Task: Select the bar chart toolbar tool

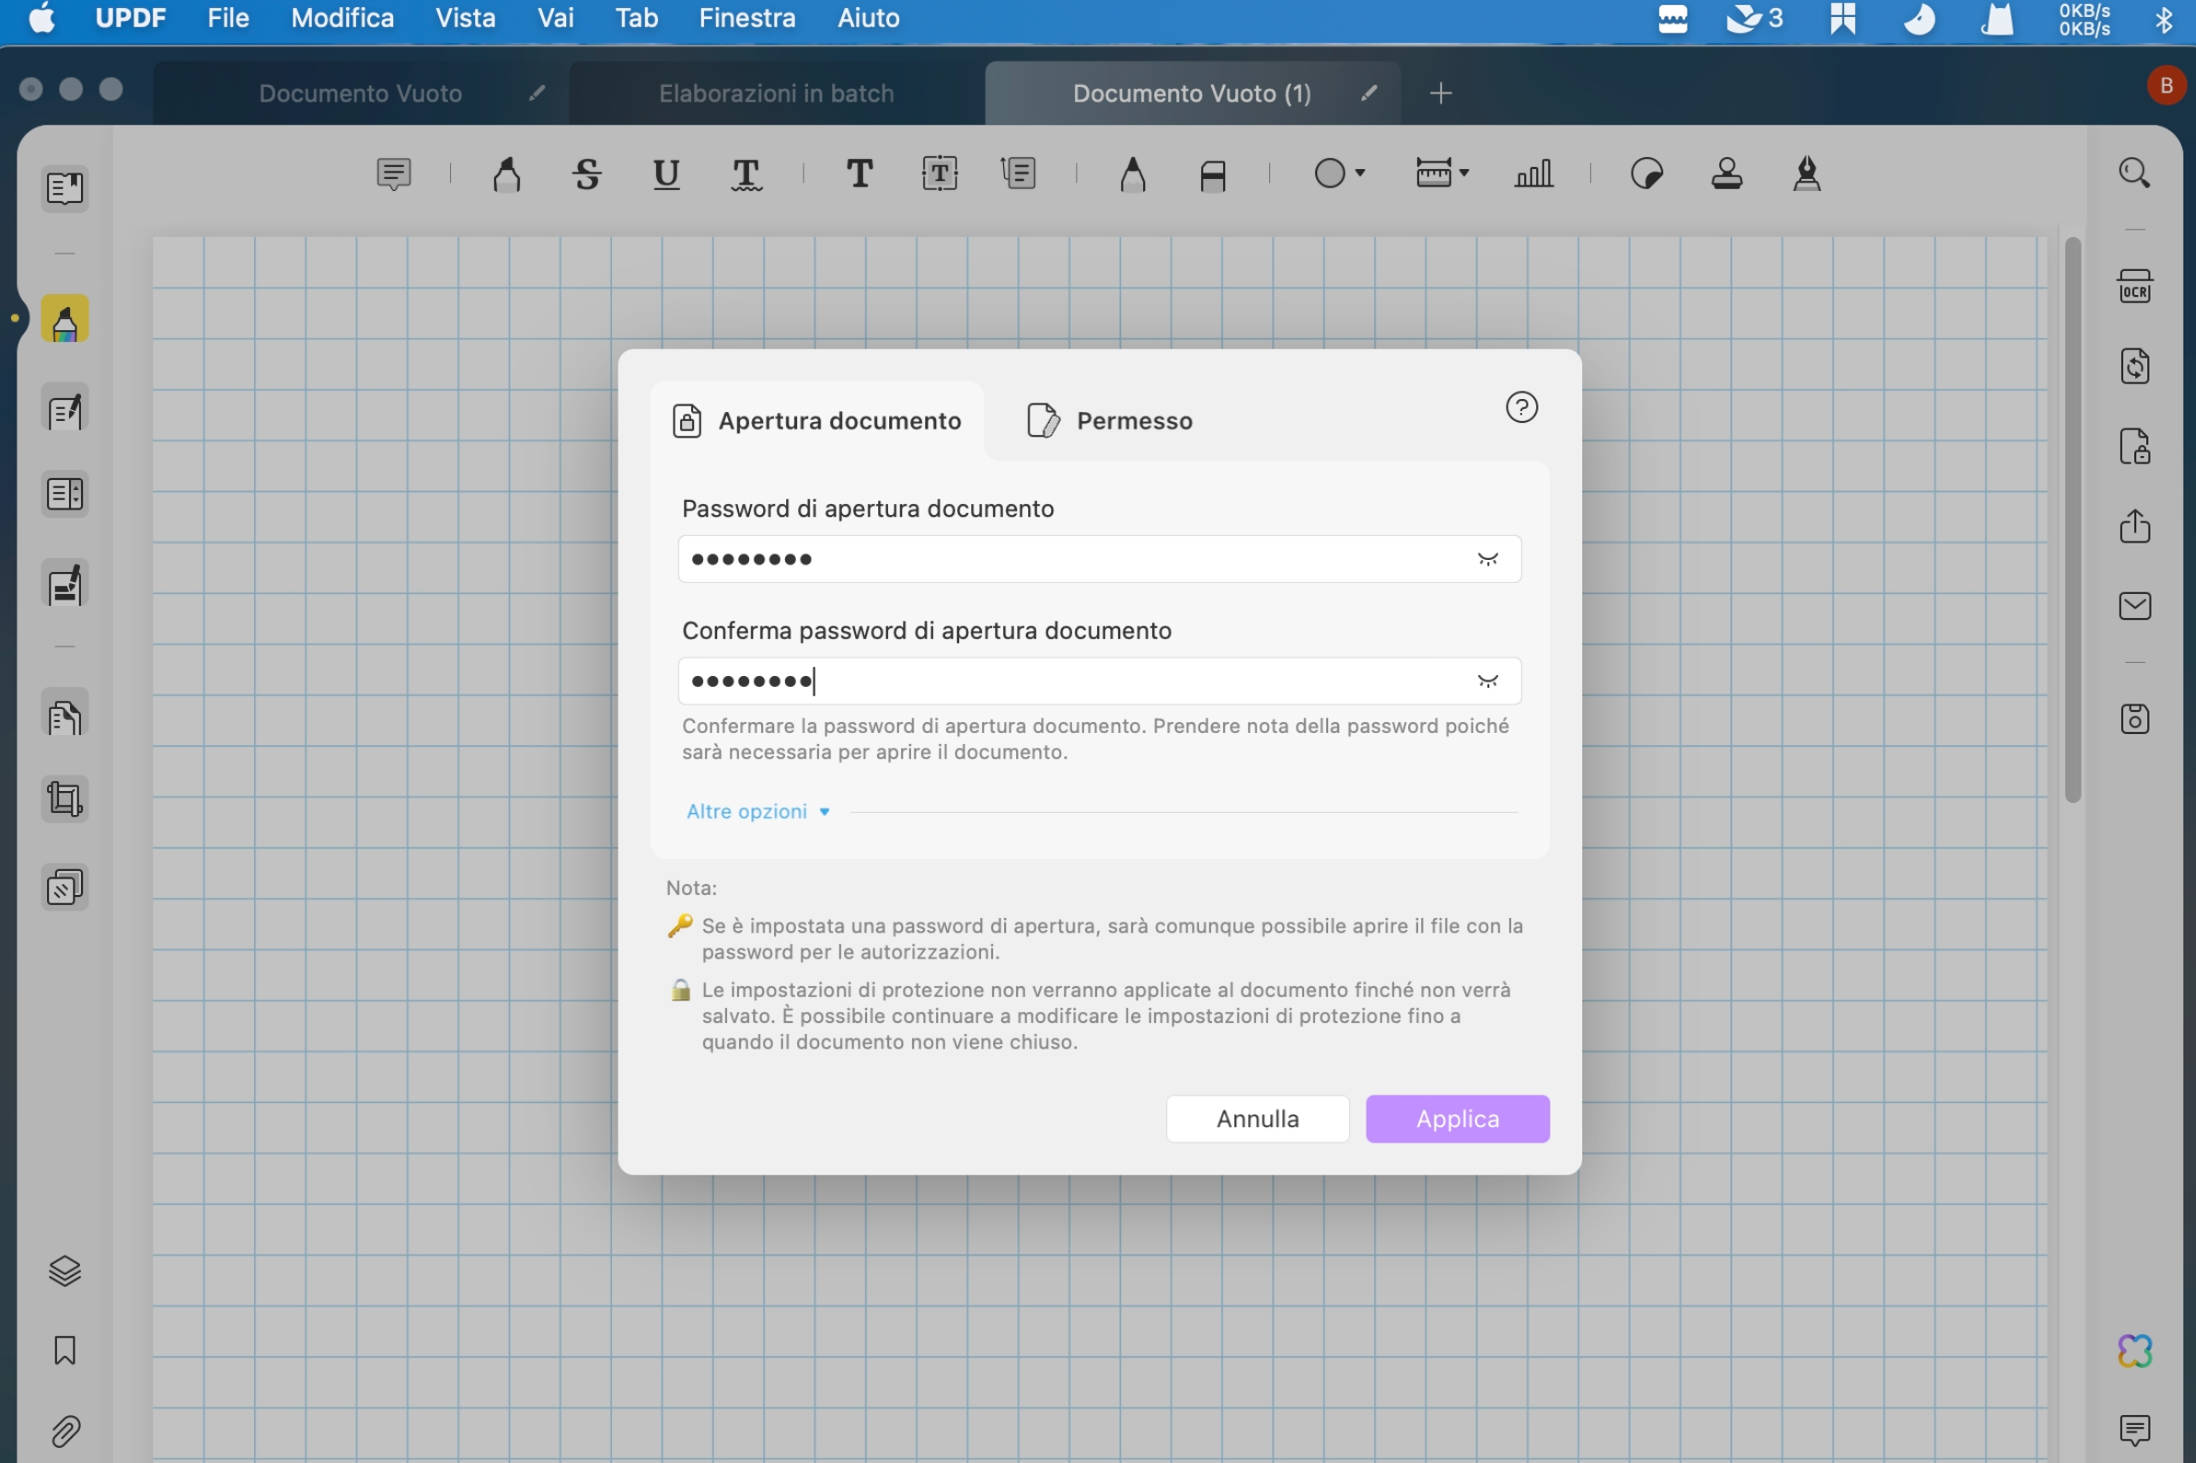Action: (x=1533, y=174)
